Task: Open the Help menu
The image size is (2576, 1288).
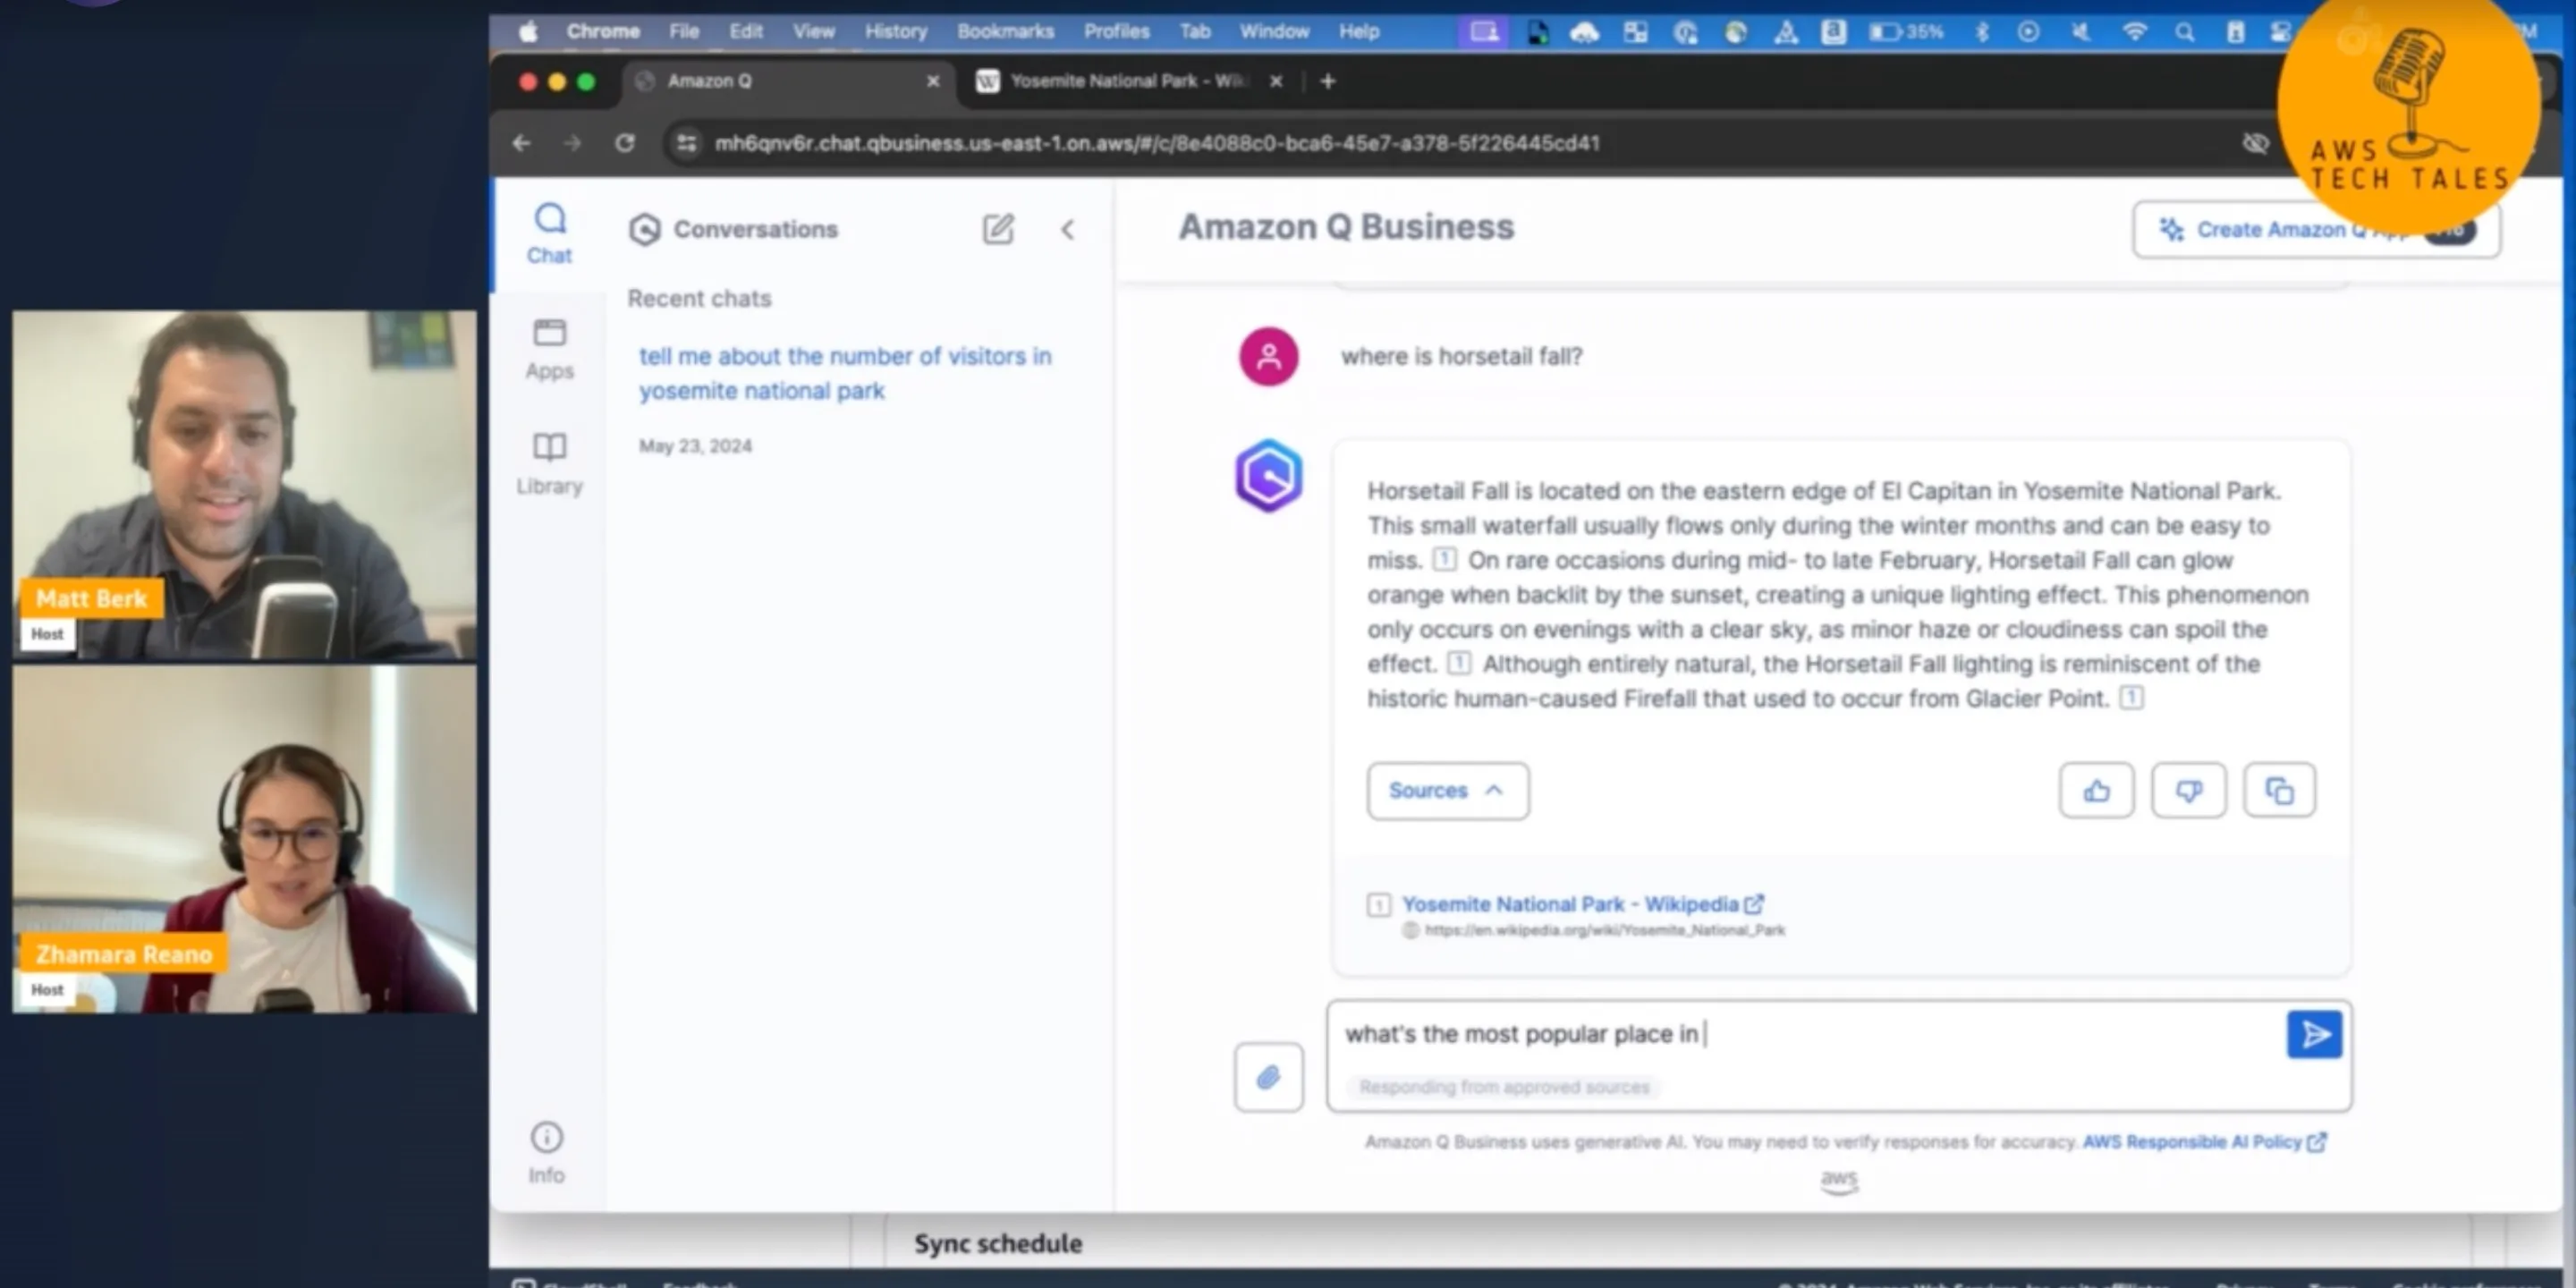Action: point(1359,31)
